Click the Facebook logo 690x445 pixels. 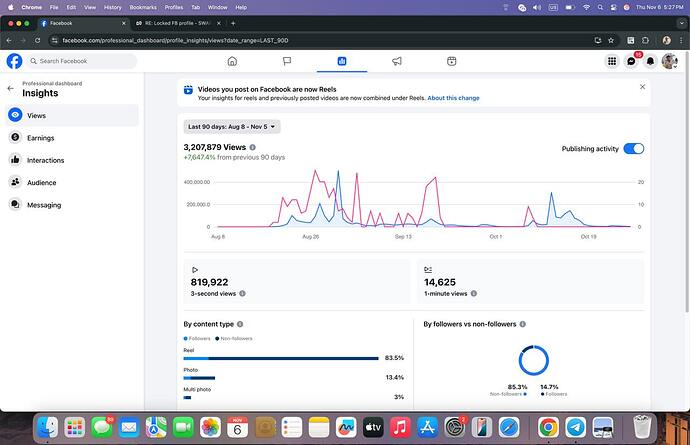[x=15, y=61]
